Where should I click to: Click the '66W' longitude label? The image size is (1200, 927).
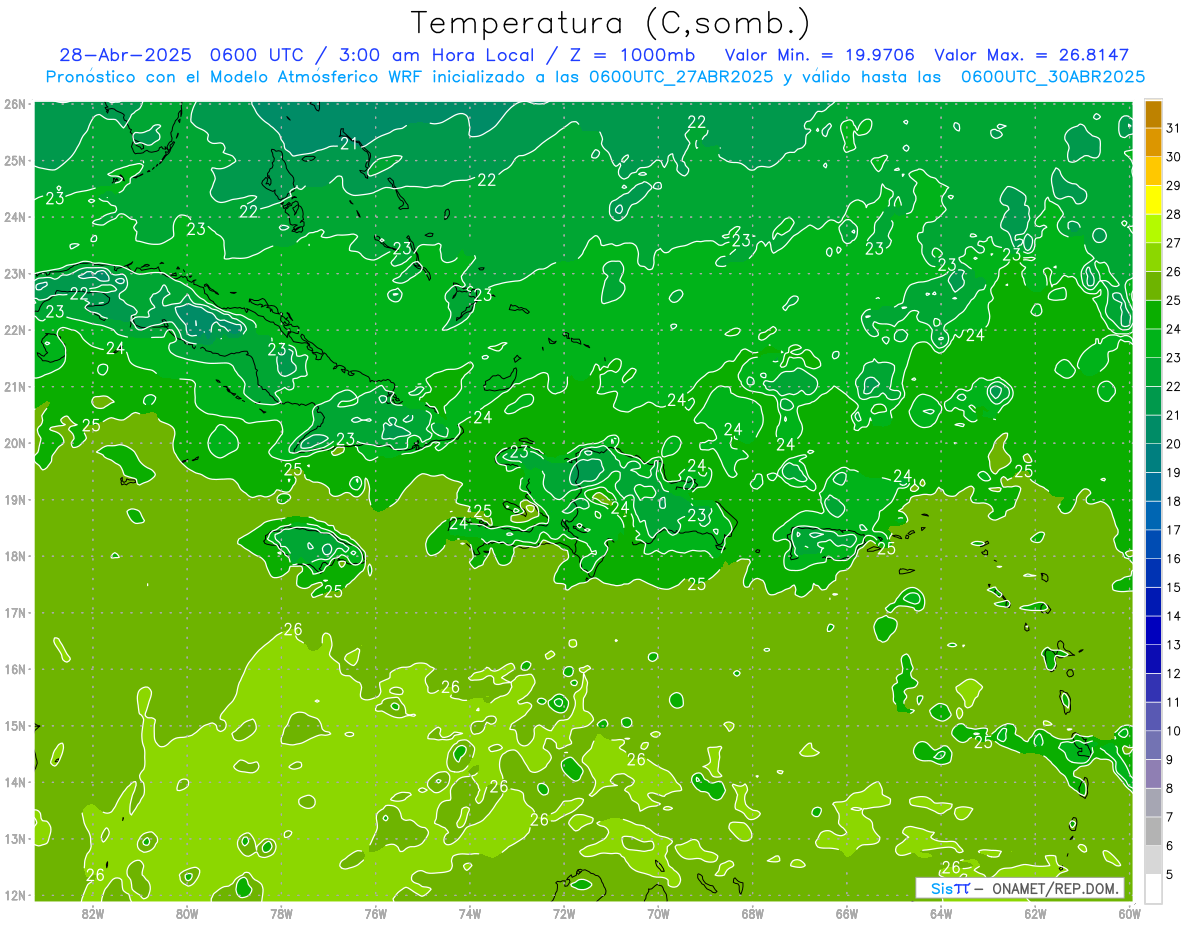[846, 913]
